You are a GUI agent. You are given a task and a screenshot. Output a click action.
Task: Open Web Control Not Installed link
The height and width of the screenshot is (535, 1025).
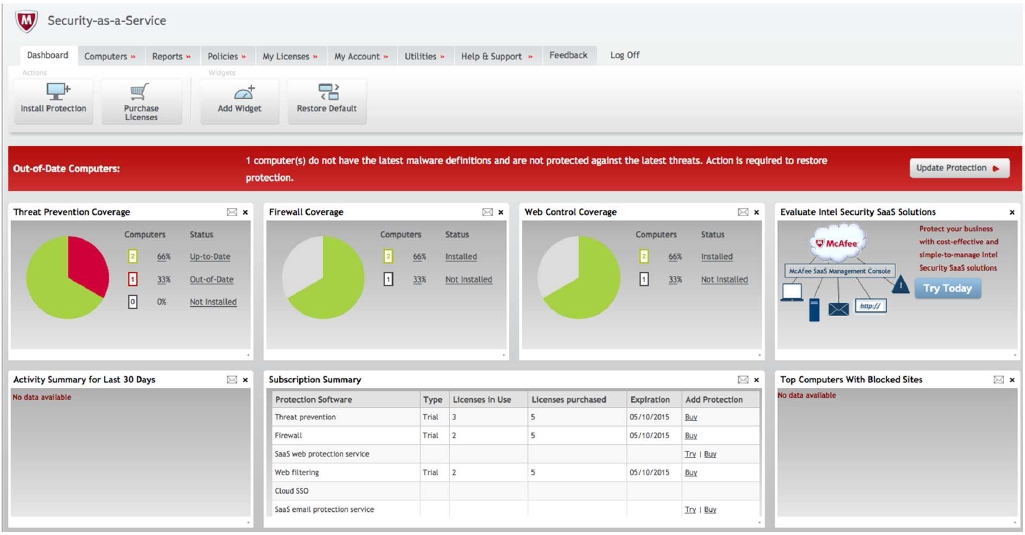[724, 279]
